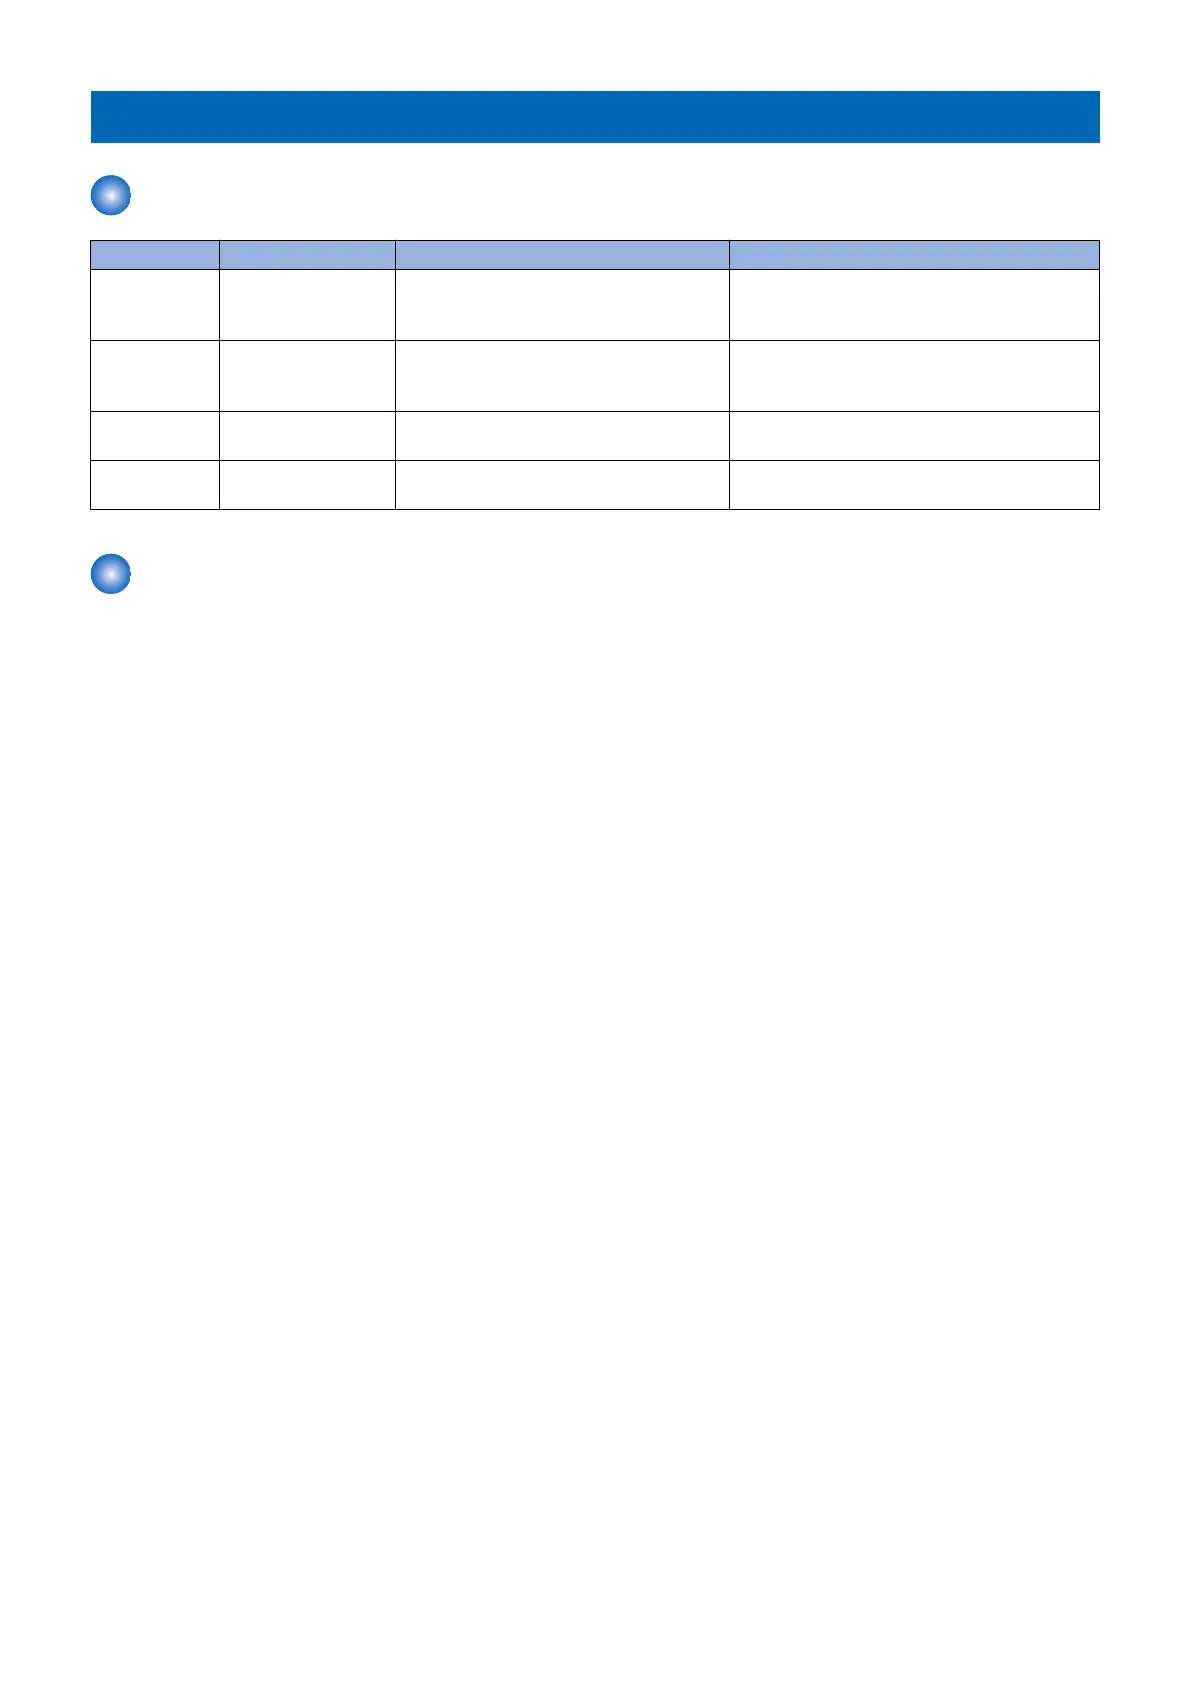The width and height of the screenshot is (1191, 1684).
Task: Click second body row, fourth column cell
Action: click(914, 376)
